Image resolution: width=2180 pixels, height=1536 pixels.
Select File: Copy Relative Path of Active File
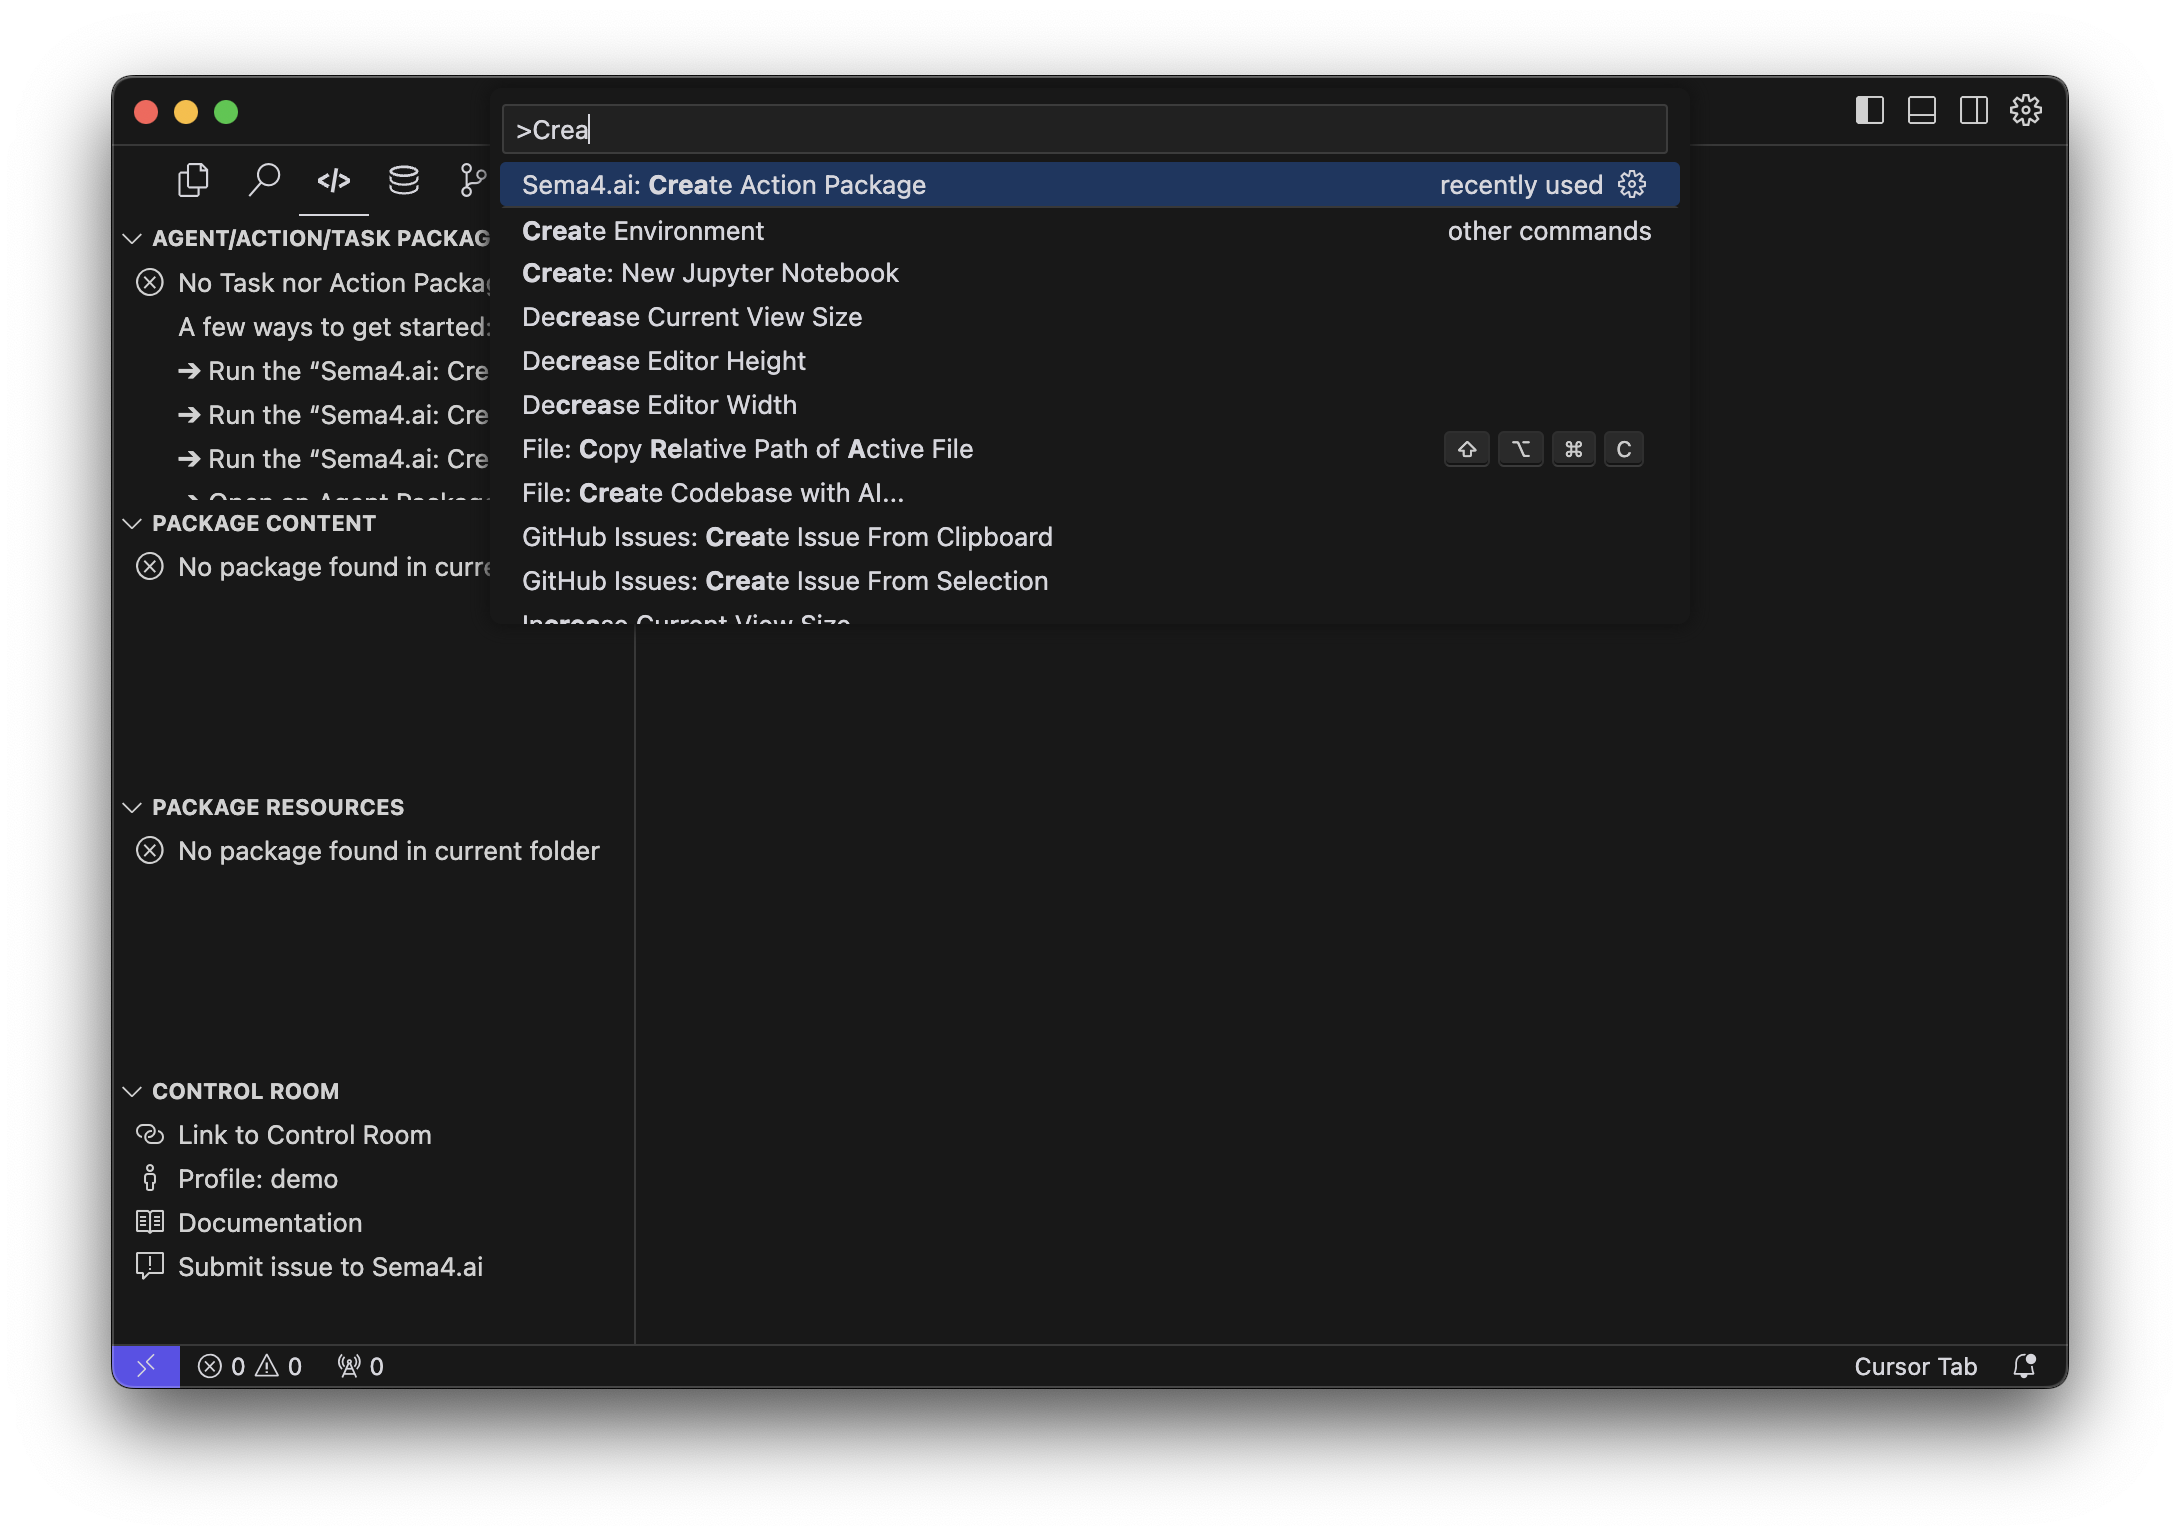[x=1090, y=449]
